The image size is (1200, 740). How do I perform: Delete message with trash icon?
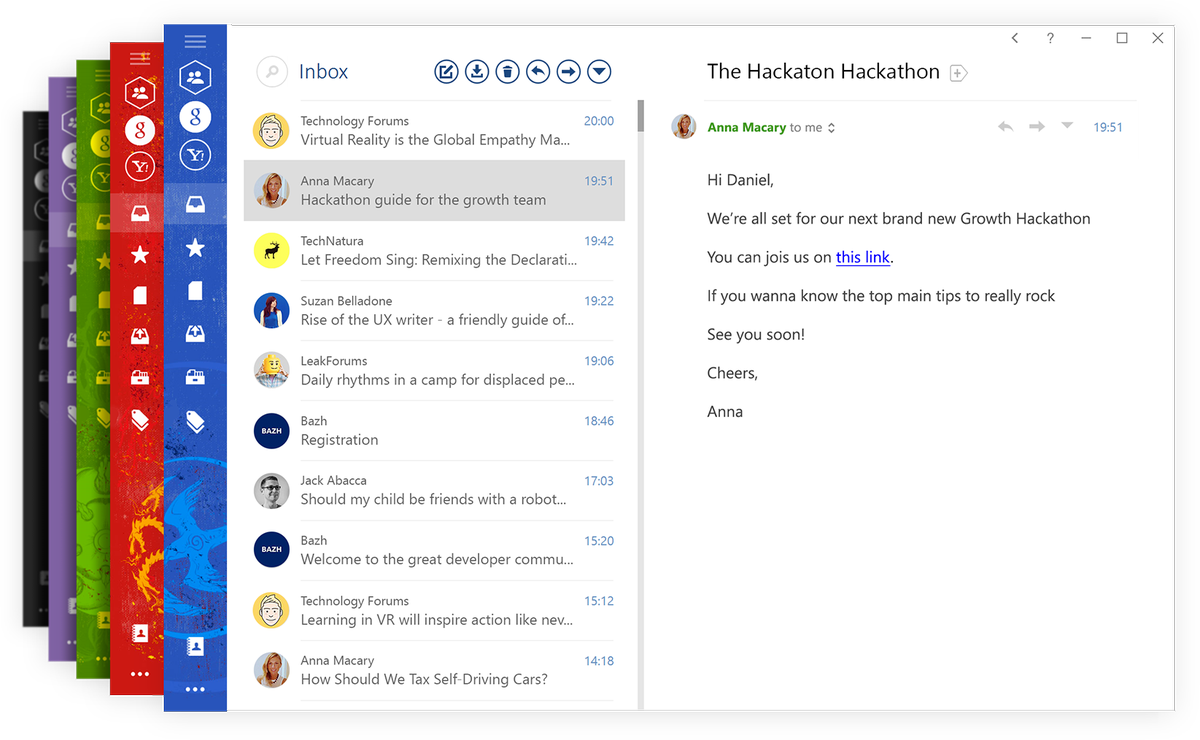[508, 72]
